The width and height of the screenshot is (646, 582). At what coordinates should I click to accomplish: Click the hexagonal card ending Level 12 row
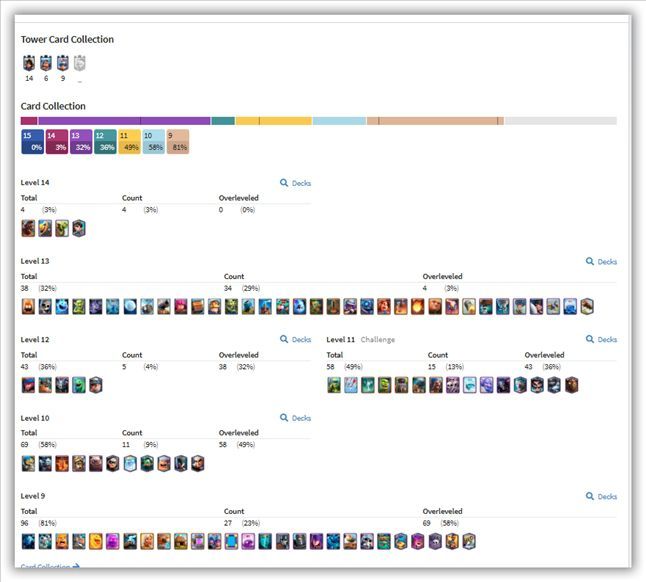click(x=96, y=385)
